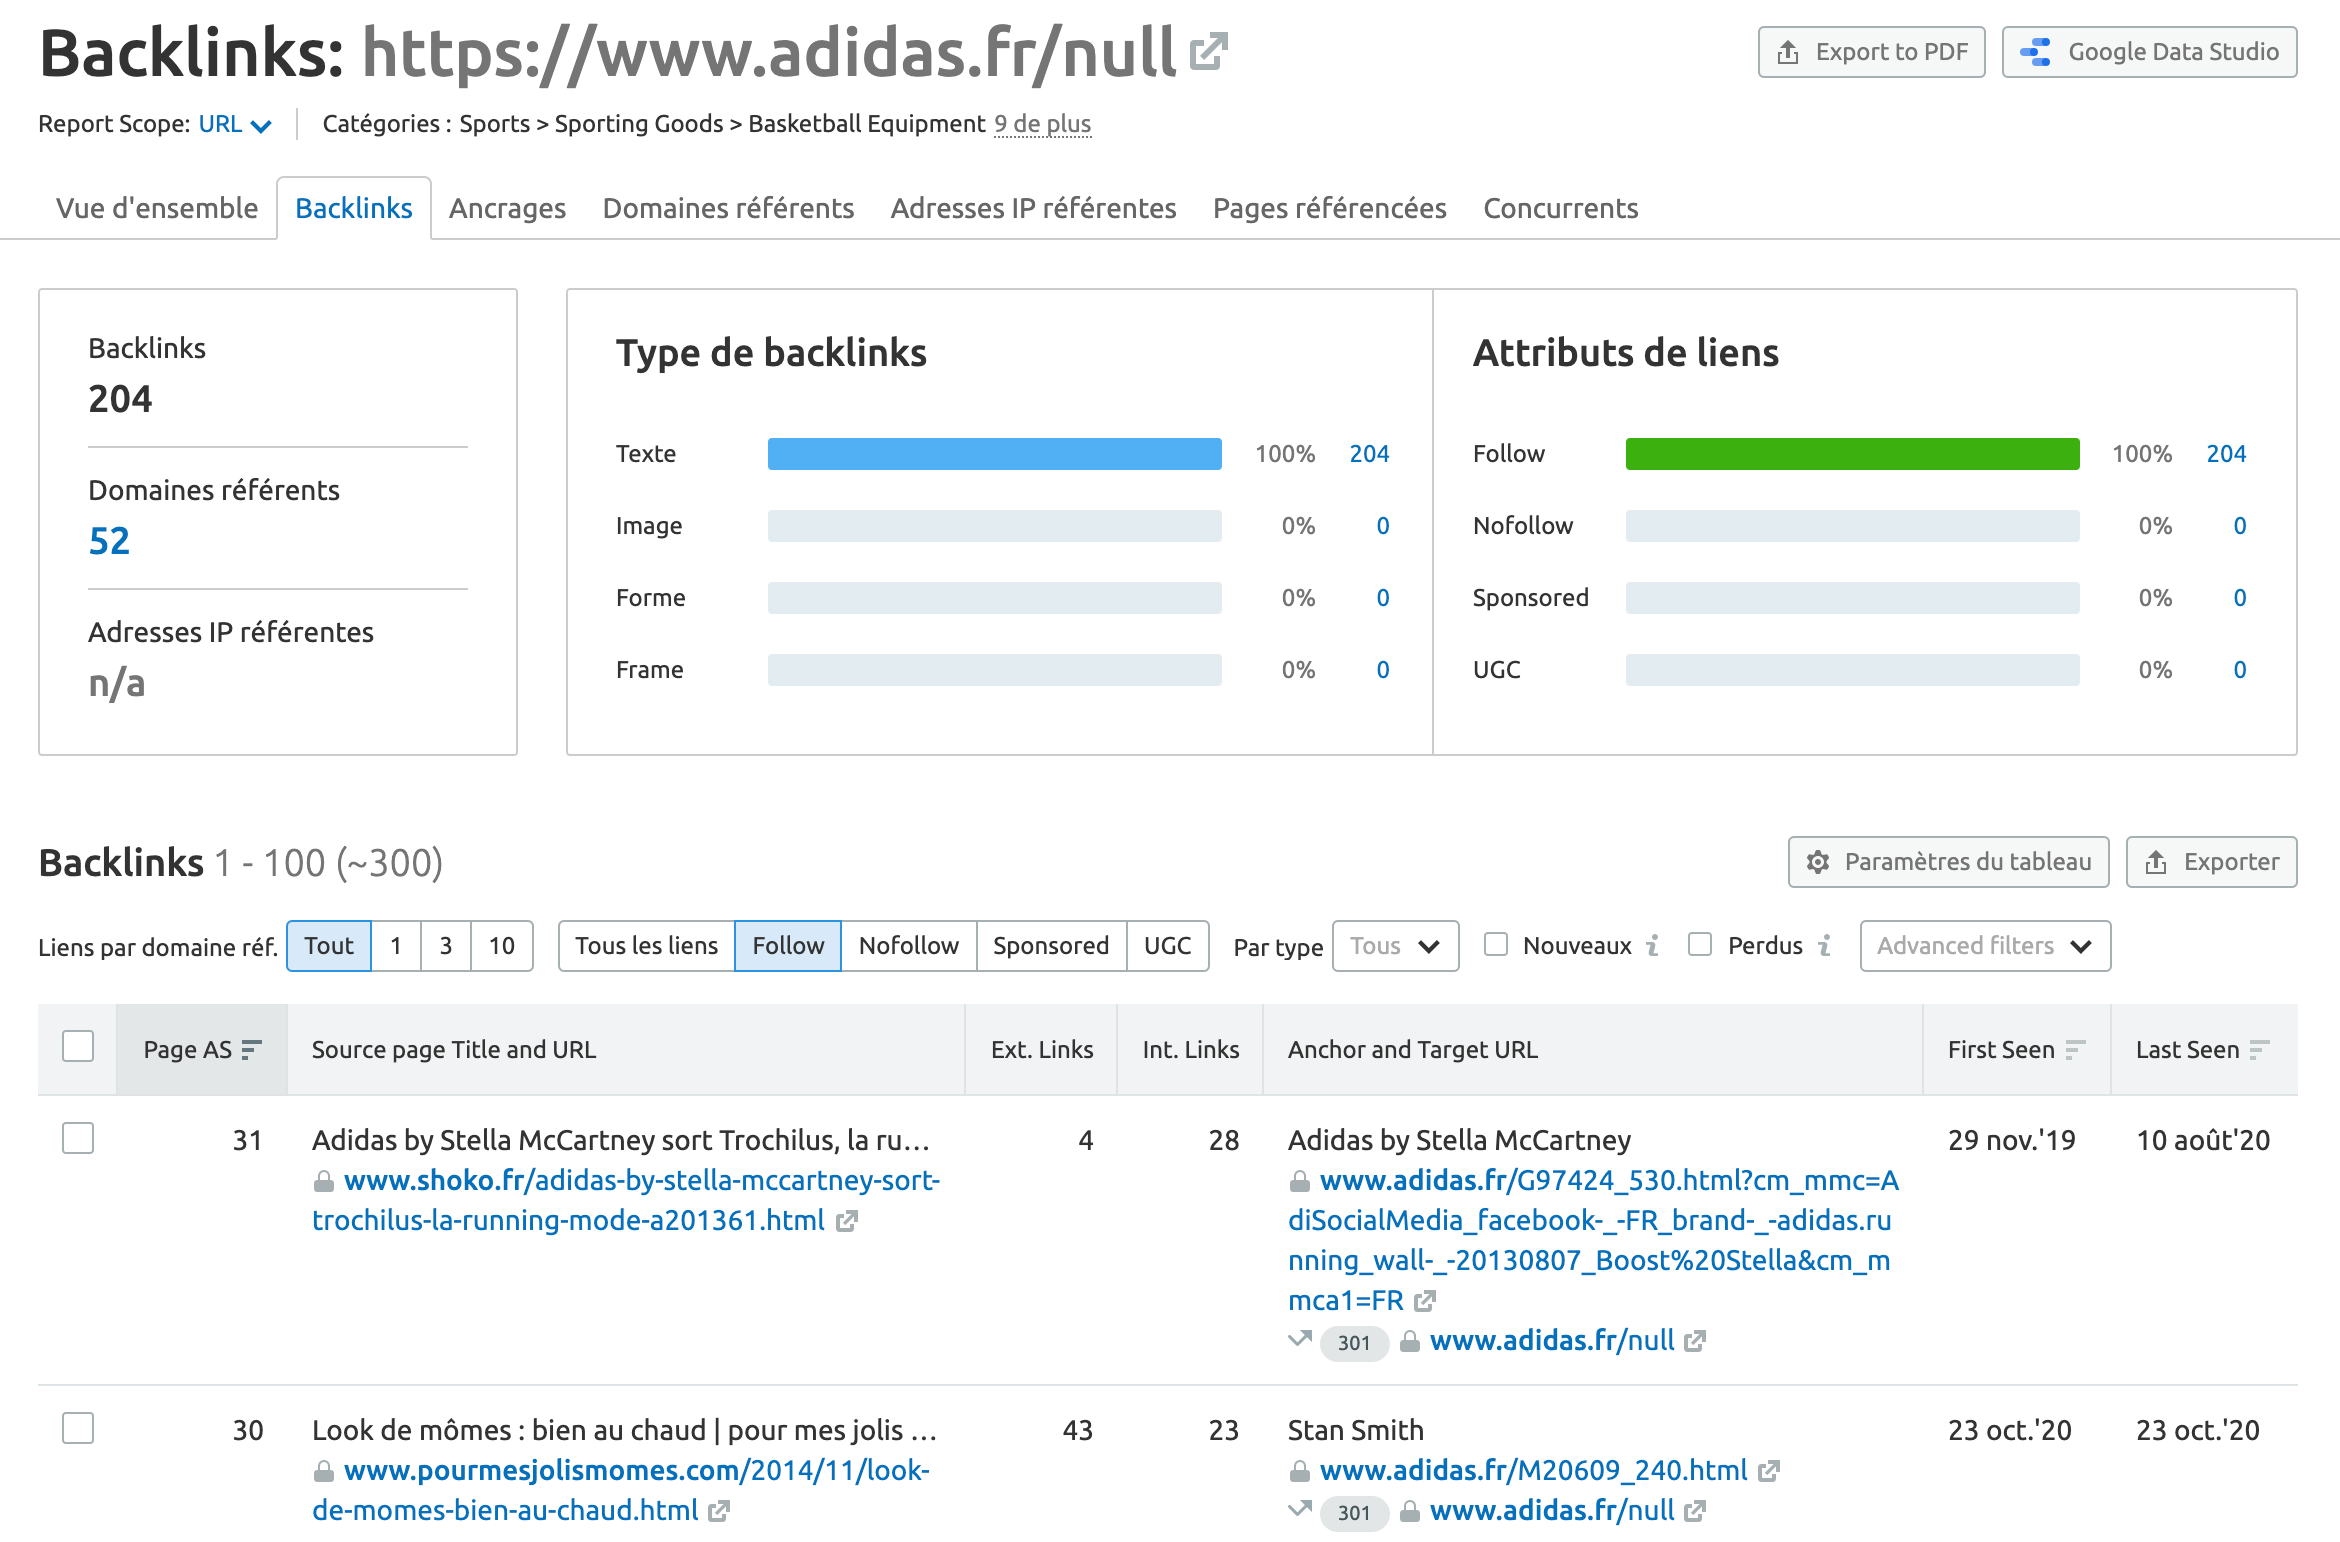Click the info icon next to Nouveaux
Image resolution: width=2340 pixels, height=1542 pixels.
point(1652,945)
